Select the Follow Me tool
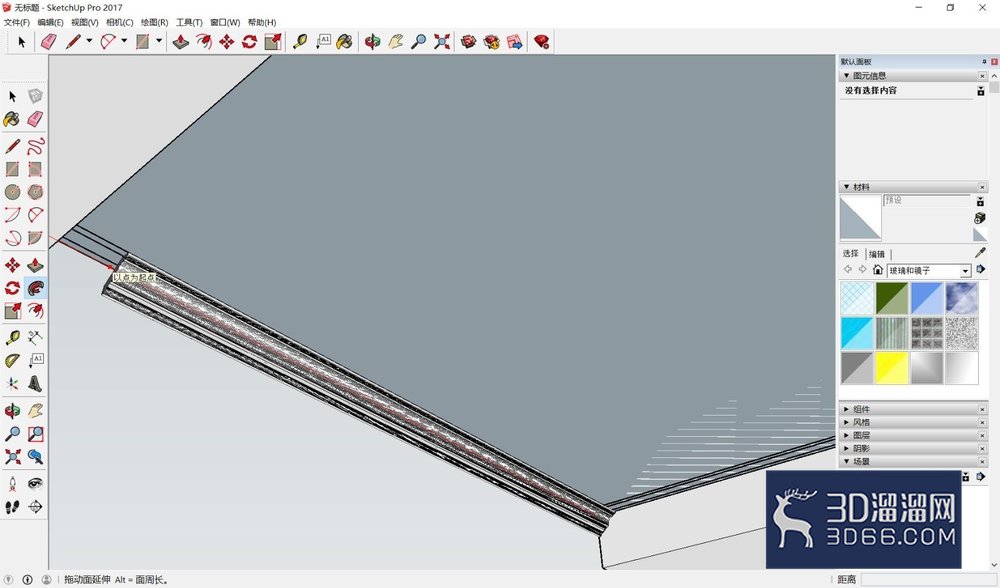Image resolution: width=1000 pixels, height=588 pixels. (35, 288)
